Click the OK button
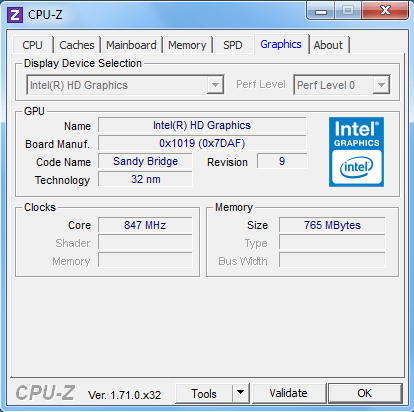414x412 pixels. (365, 393)
